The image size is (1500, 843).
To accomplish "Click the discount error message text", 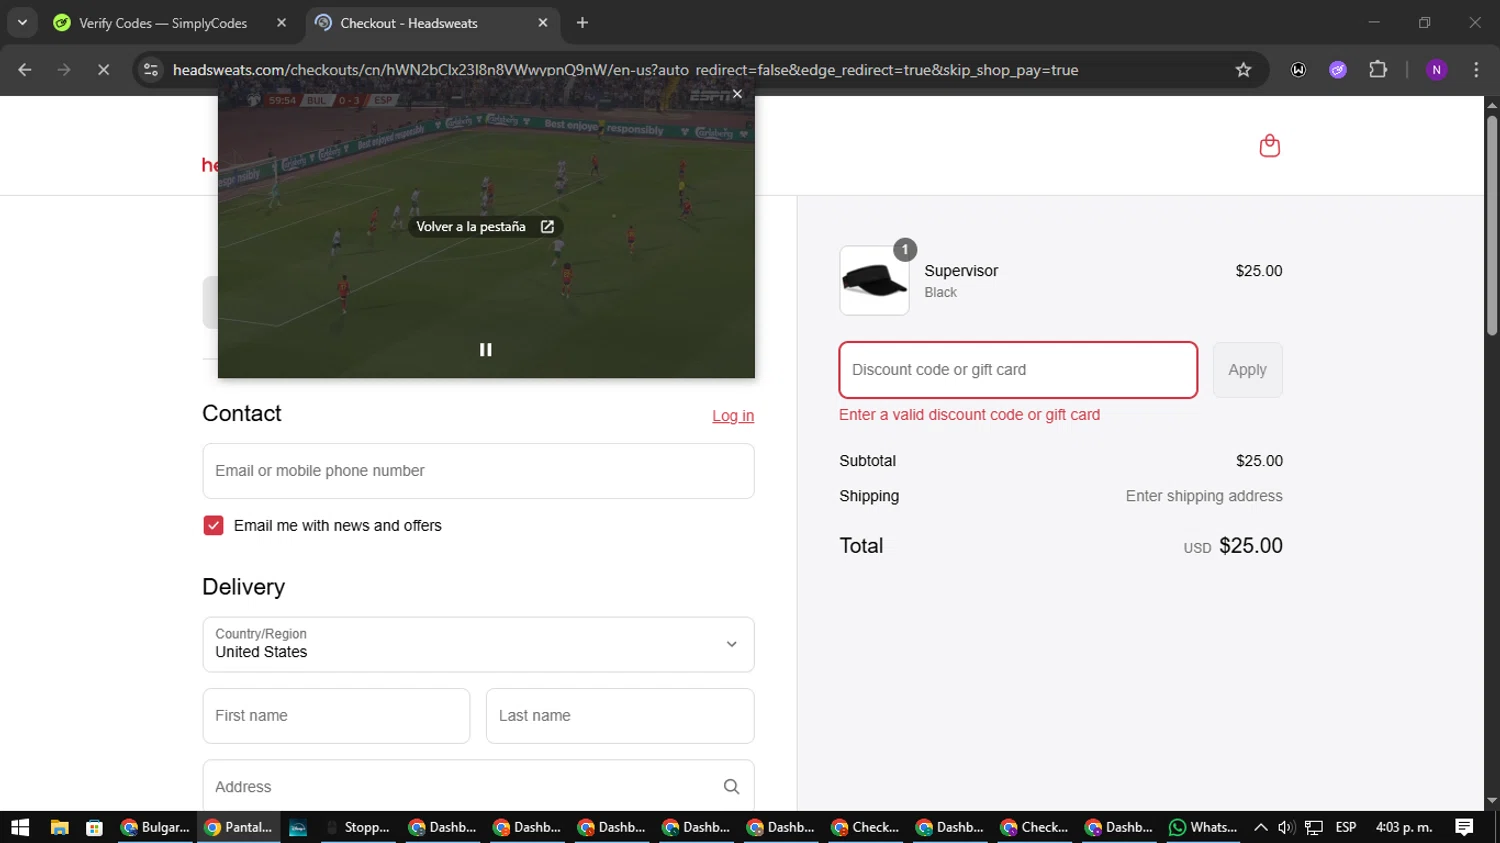I will point(969,415).
